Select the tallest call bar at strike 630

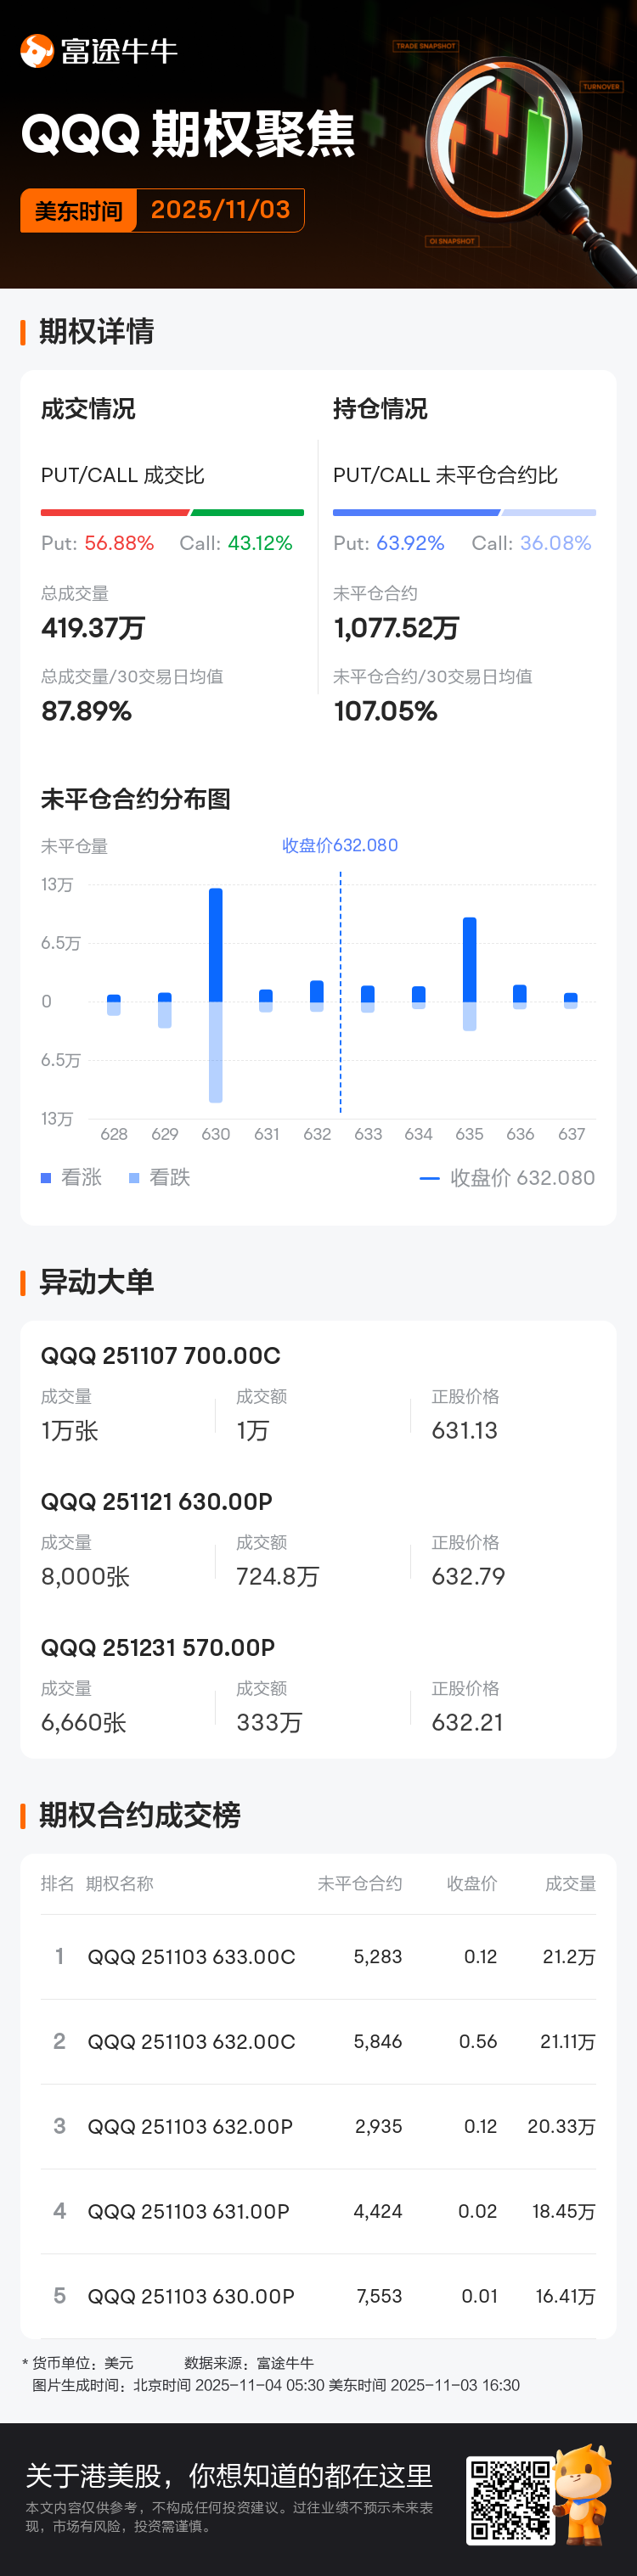[216, 944]
